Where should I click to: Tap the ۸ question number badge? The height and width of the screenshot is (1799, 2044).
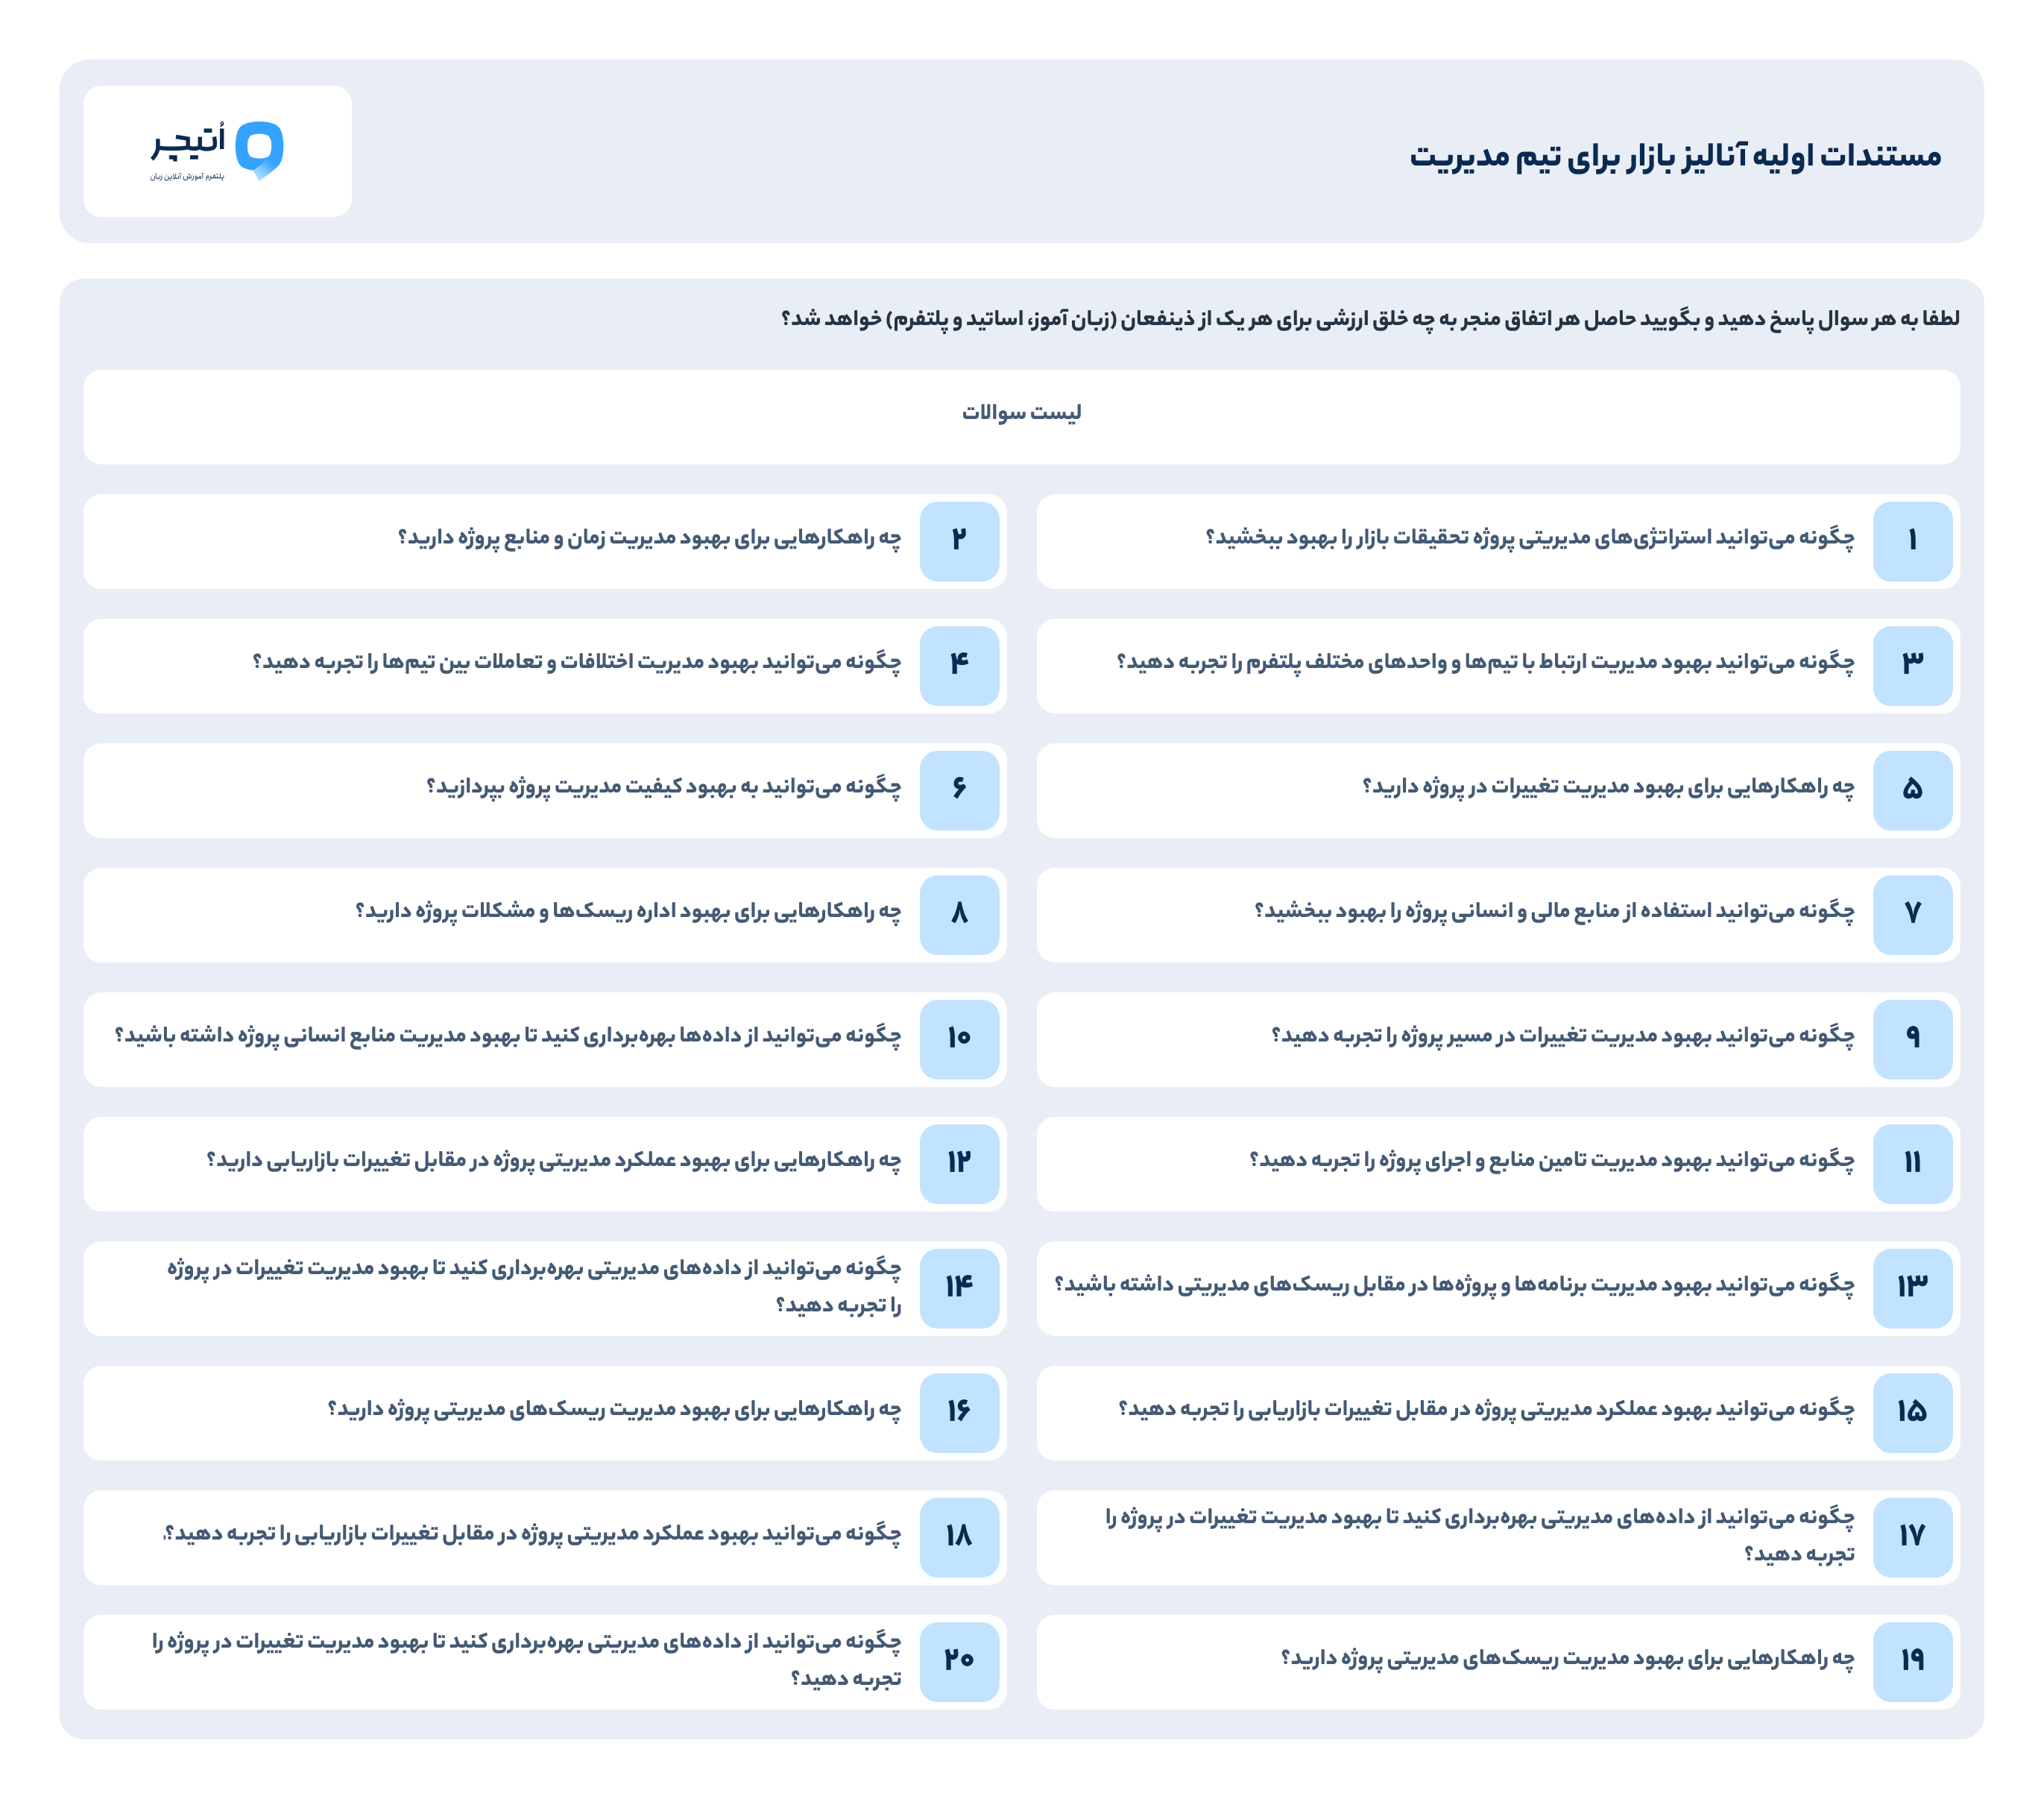[x=959, y=915]
